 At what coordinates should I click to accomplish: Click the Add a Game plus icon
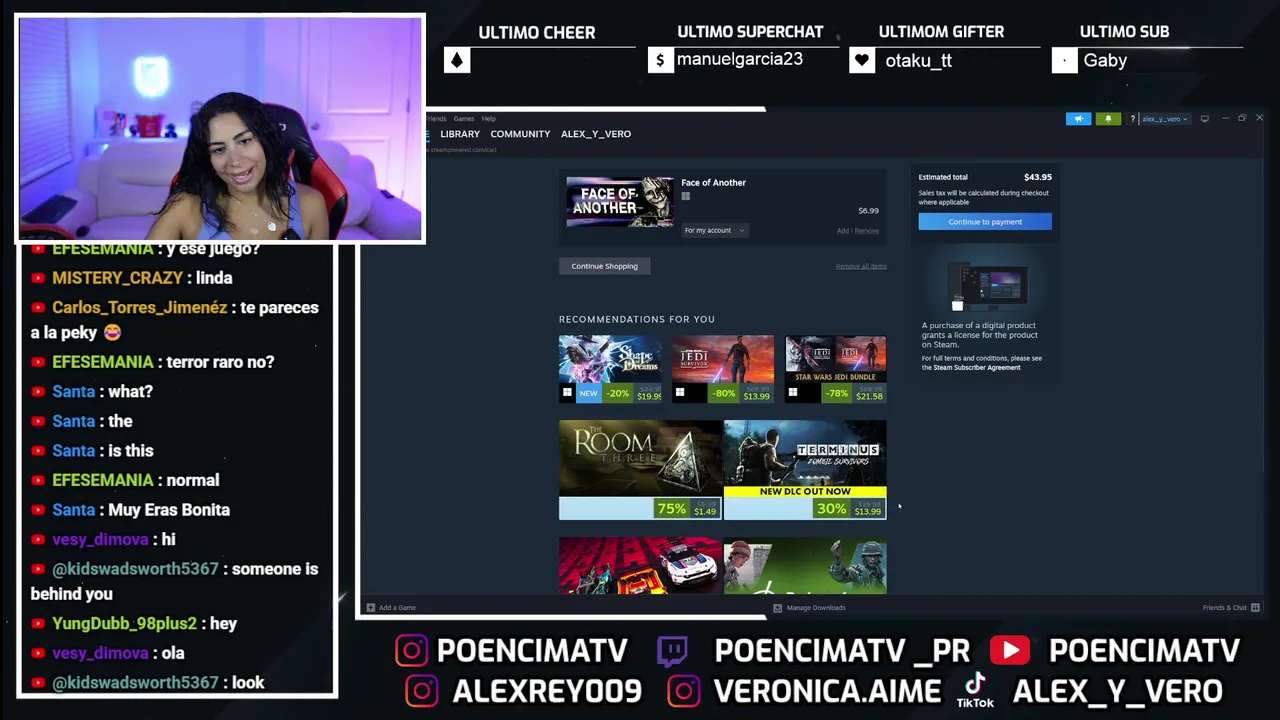point(370,608)
